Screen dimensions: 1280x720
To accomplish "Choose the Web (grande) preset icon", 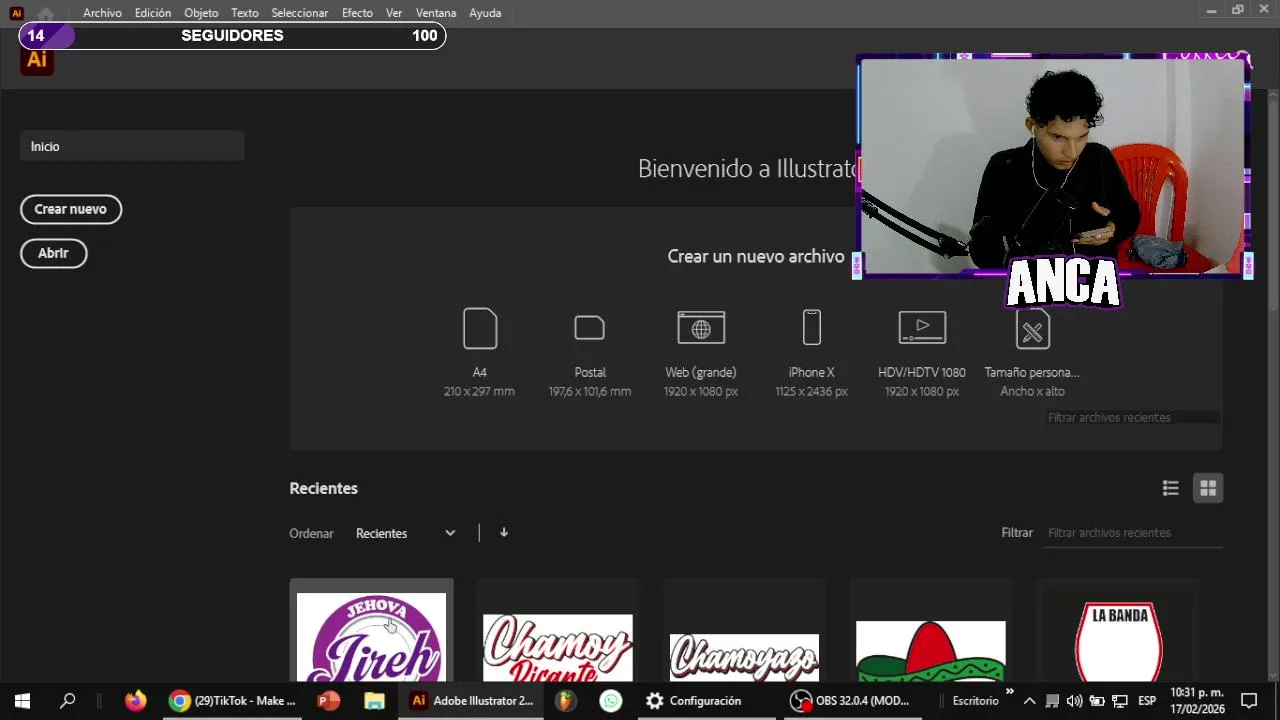I will click(x=701, y=328).
